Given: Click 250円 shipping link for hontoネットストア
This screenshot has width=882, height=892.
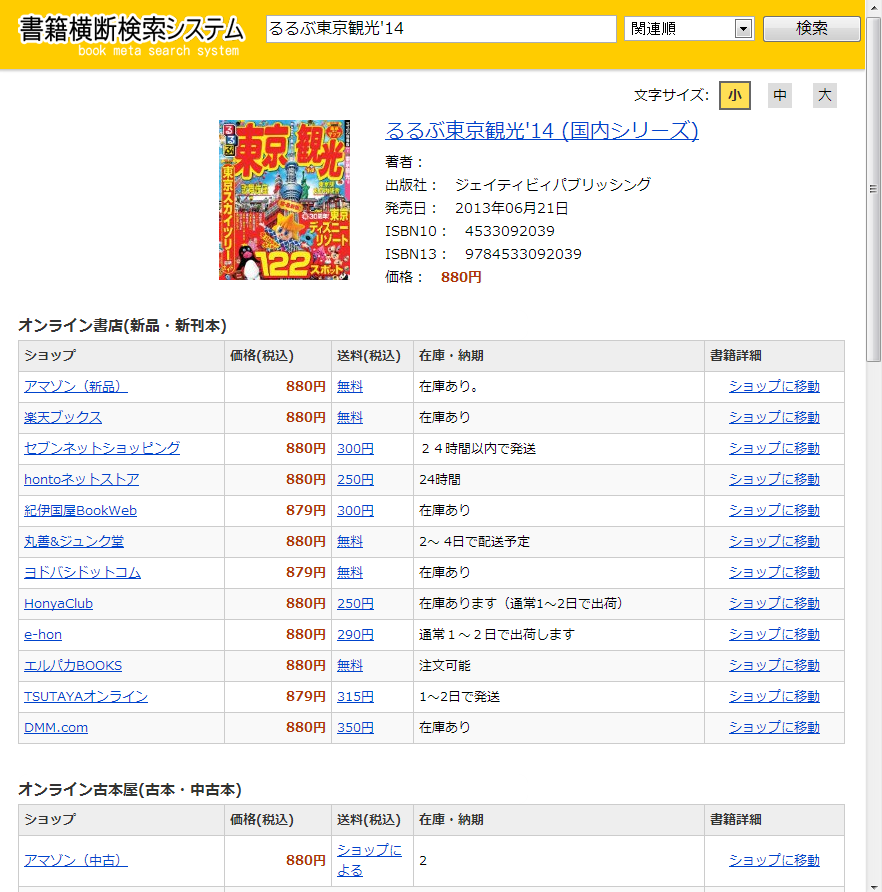Looking at the screenshot, I should pyautogui.click(x=355, y=479).
